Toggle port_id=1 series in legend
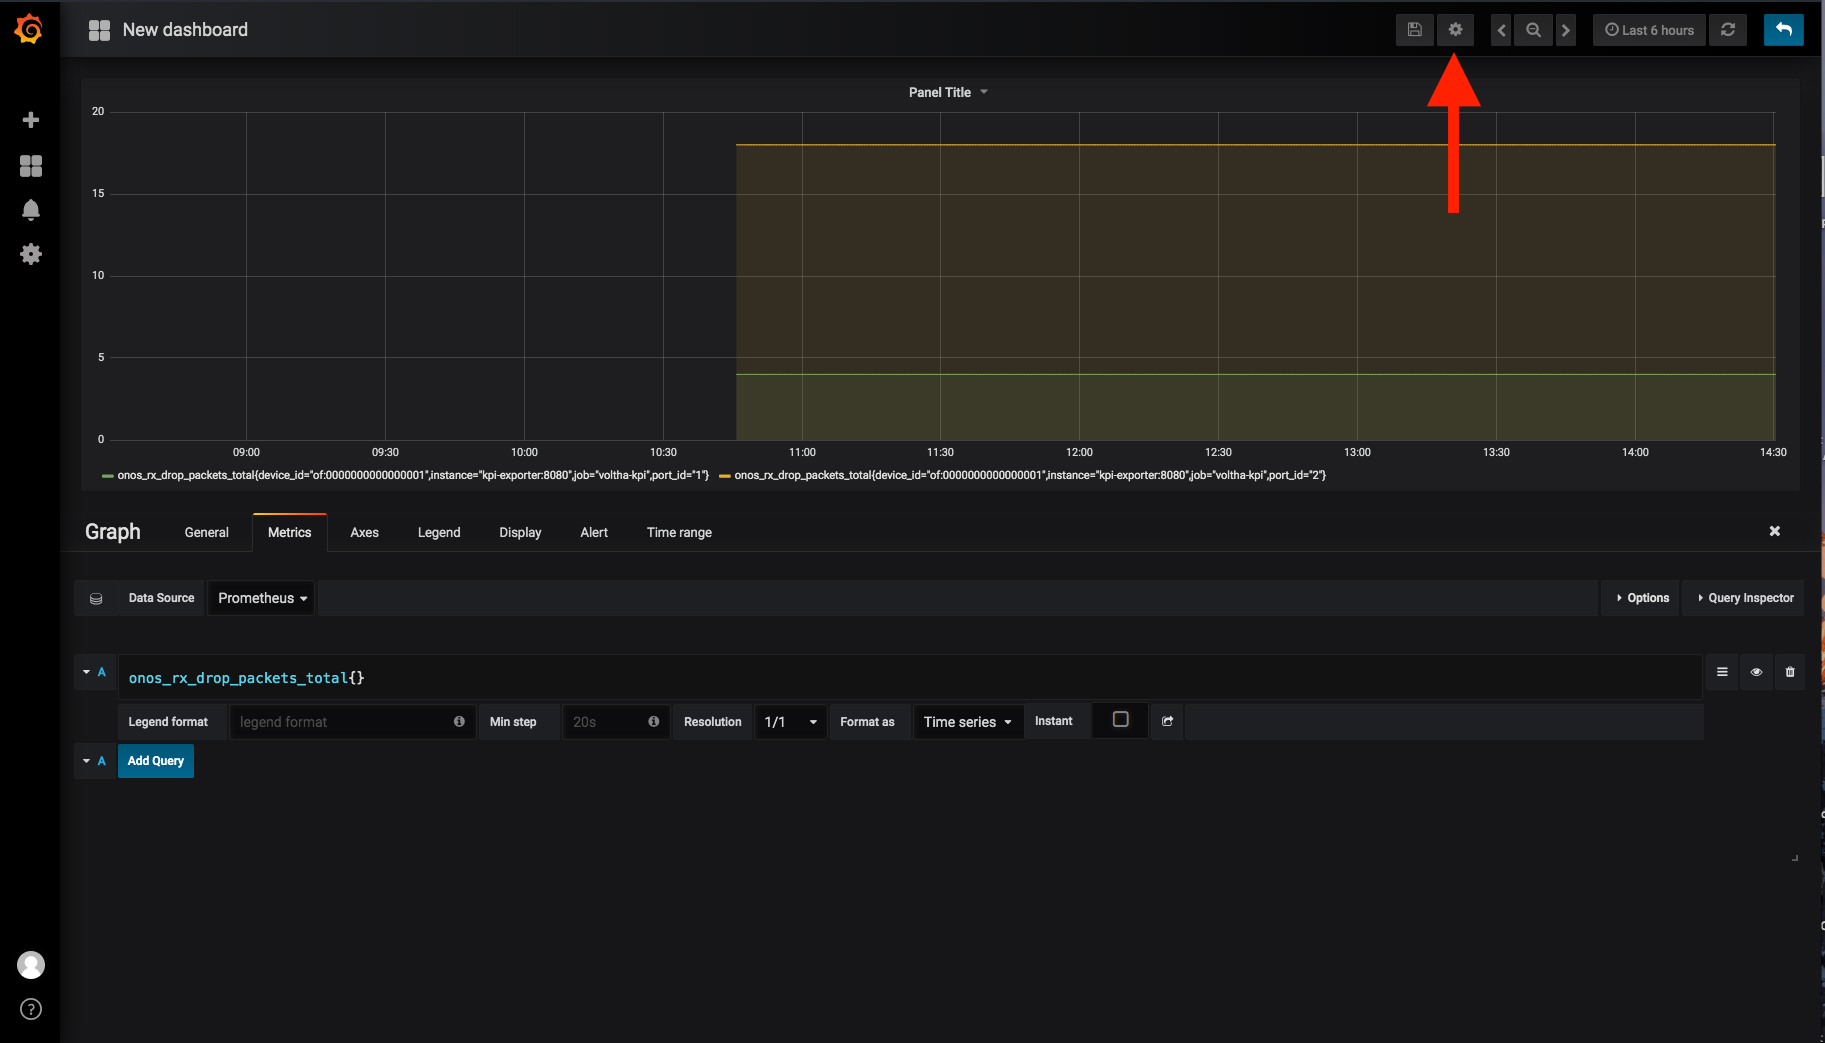 coord(413,475)
